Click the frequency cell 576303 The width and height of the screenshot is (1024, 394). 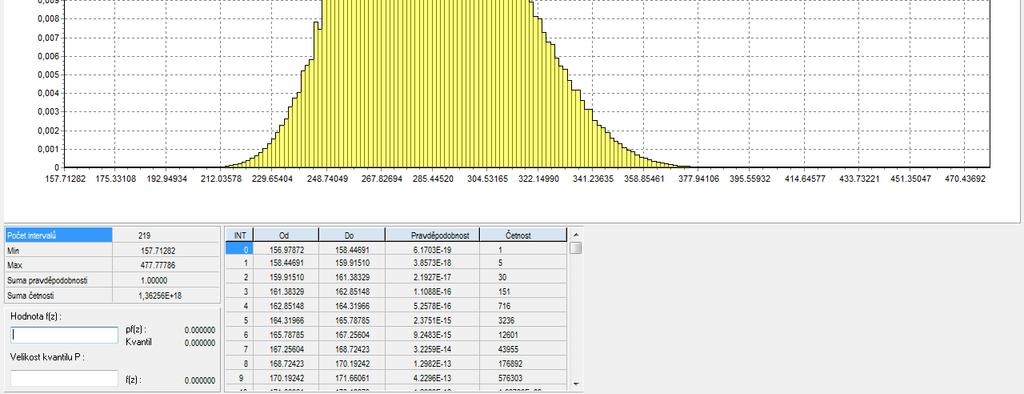pyautogui.click(x=523, y=378)
